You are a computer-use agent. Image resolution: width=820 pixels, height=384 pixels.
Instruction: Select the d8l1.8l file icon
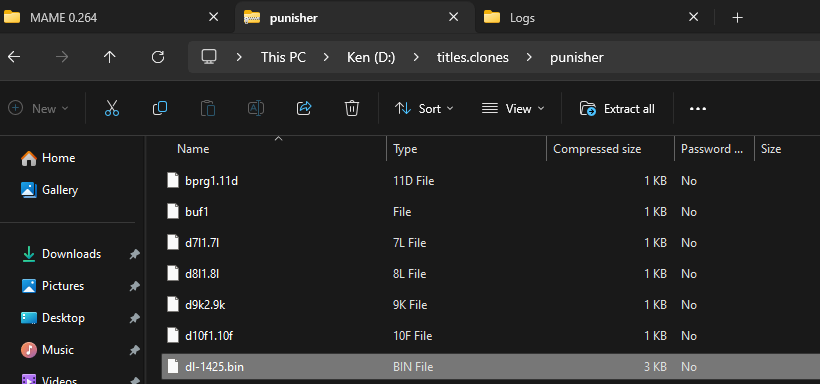173,274
